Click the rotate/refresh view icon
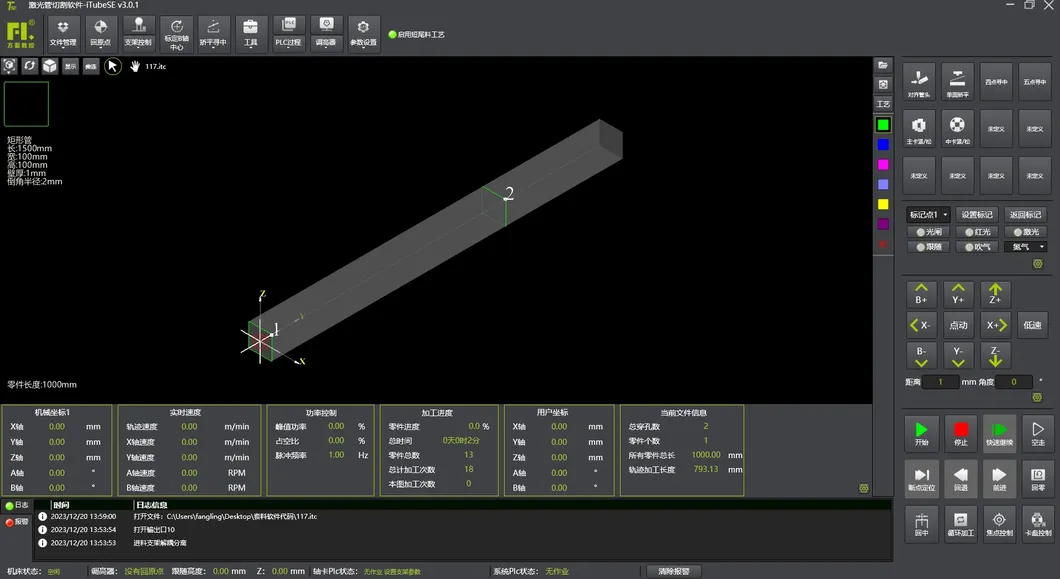This screenshot has height=579, width=1060. (30, 66)
